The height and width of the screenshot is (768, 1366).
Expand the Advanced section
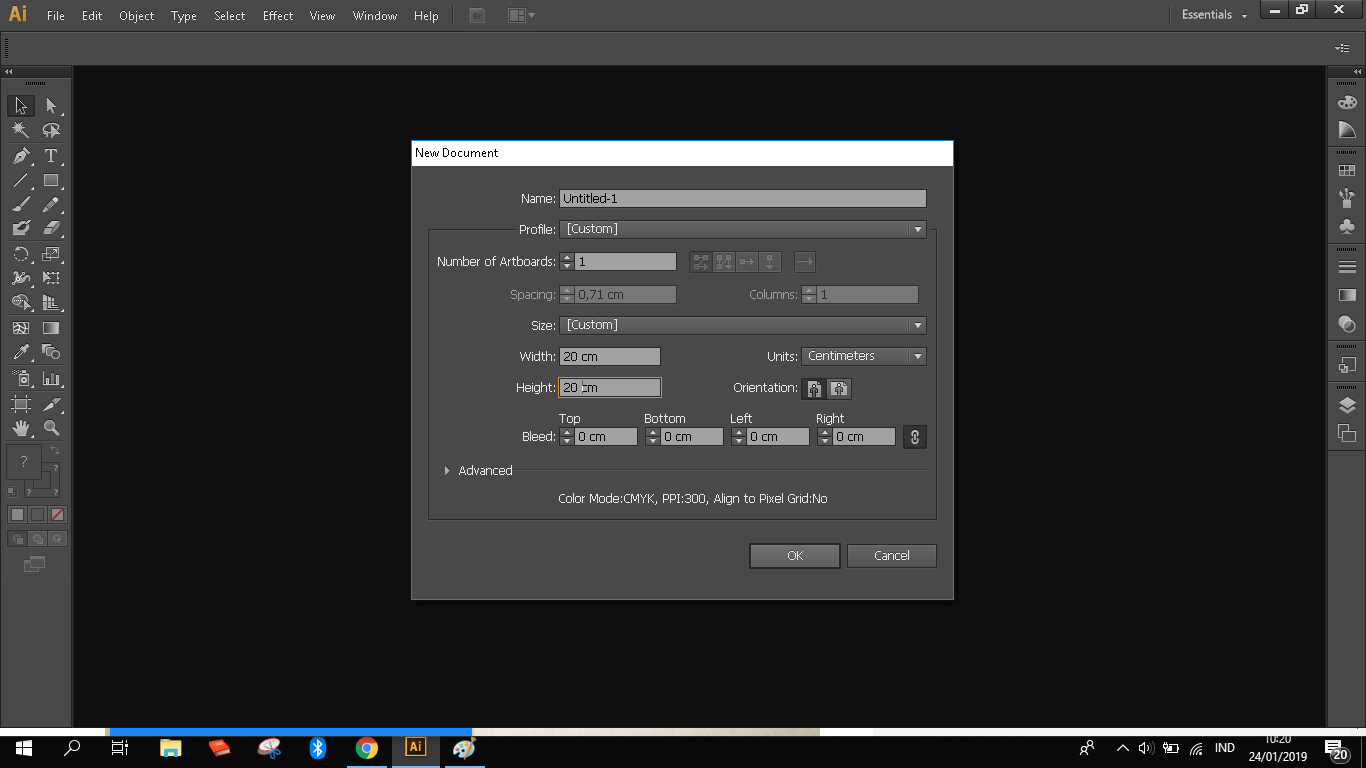tap(447, 471)
